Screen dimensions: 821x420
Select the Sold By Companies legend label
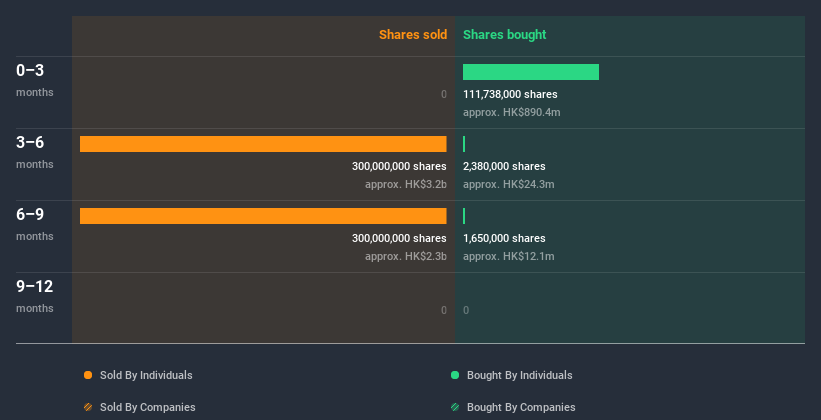point(148,407)
